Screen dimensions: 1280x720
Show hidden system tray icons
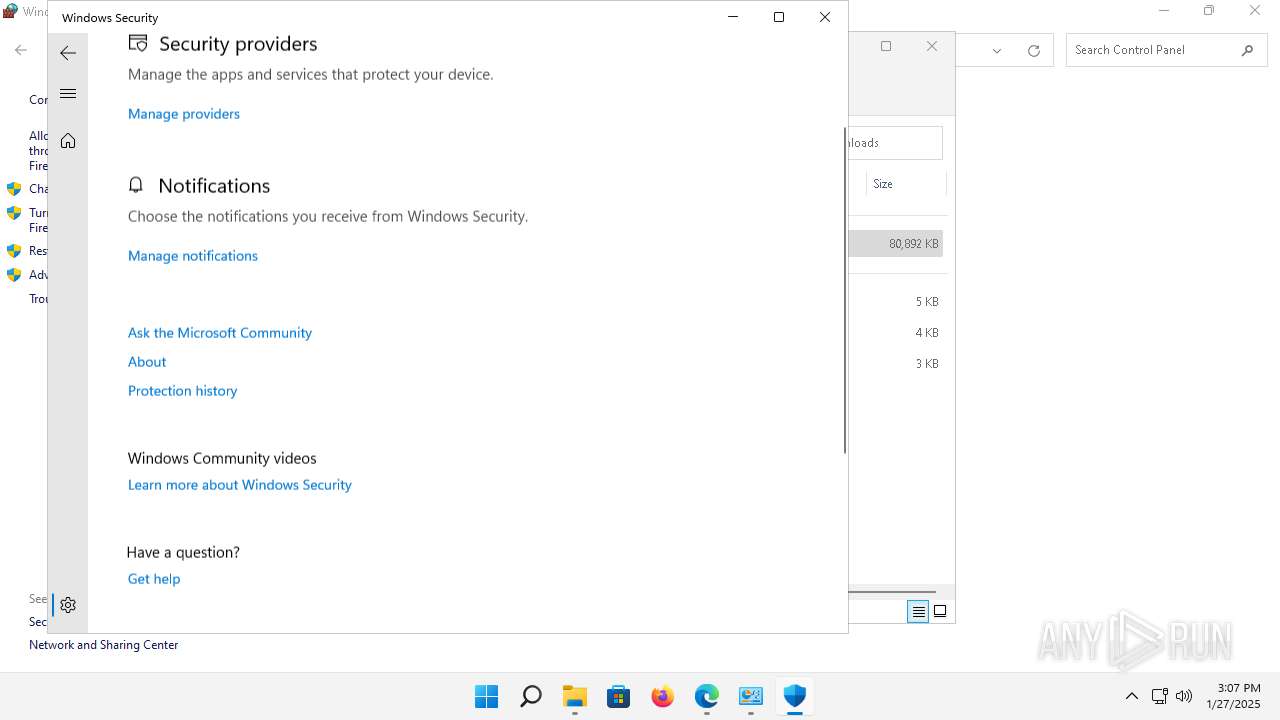tap(1132, 696)
